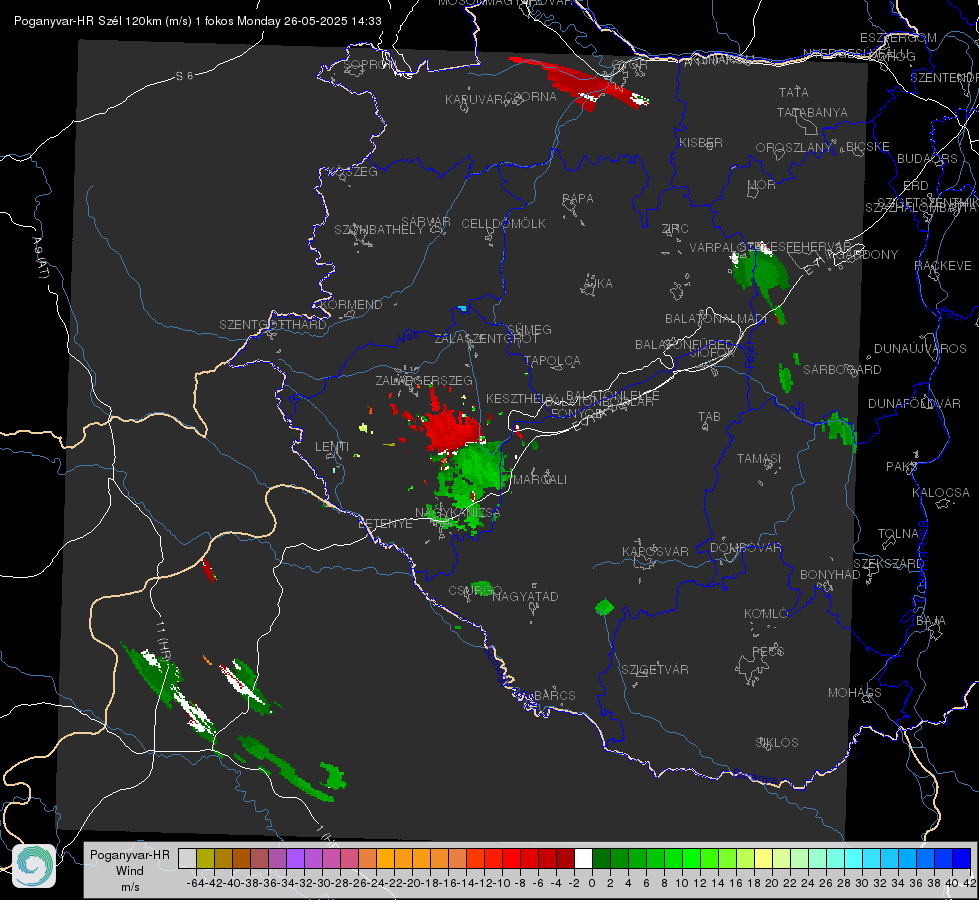This screenshot has width=979, height=900.
Task: Click the Poganyvar-HR Wind m/s legend label
Action: [x=130, y=871]
